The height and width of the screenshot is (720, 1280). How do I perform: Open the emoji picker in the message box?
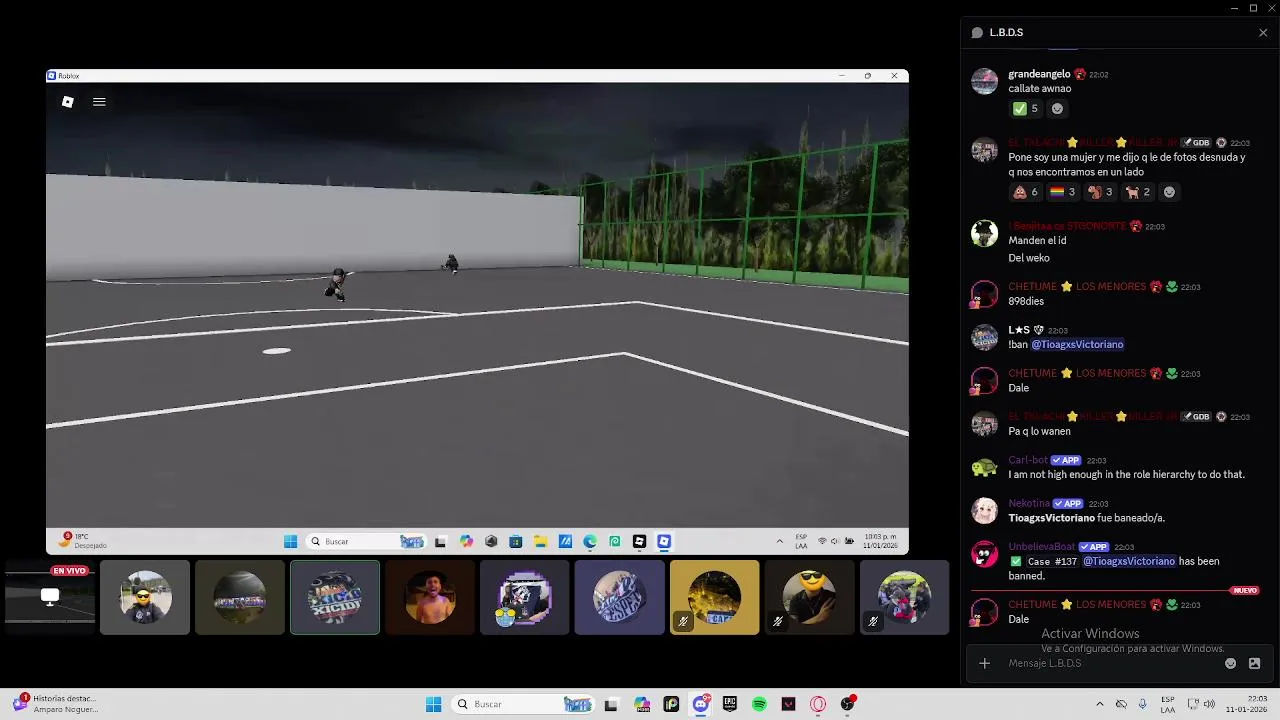1231,663
